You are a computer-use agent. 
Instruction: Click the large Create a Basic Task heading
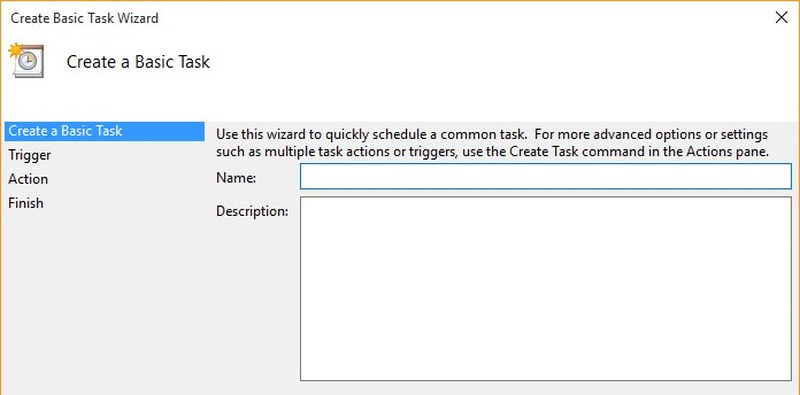tap(138, 62)
